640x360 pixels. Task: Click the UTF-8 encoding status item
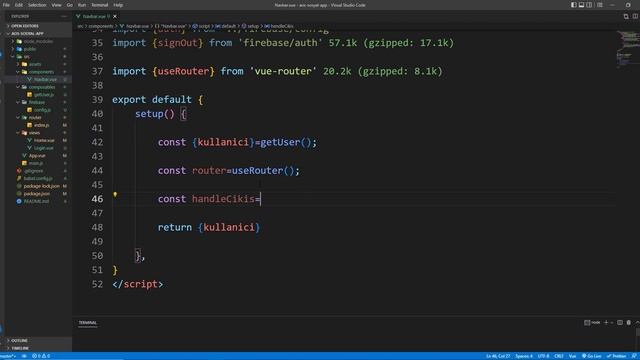pos(544,356)
